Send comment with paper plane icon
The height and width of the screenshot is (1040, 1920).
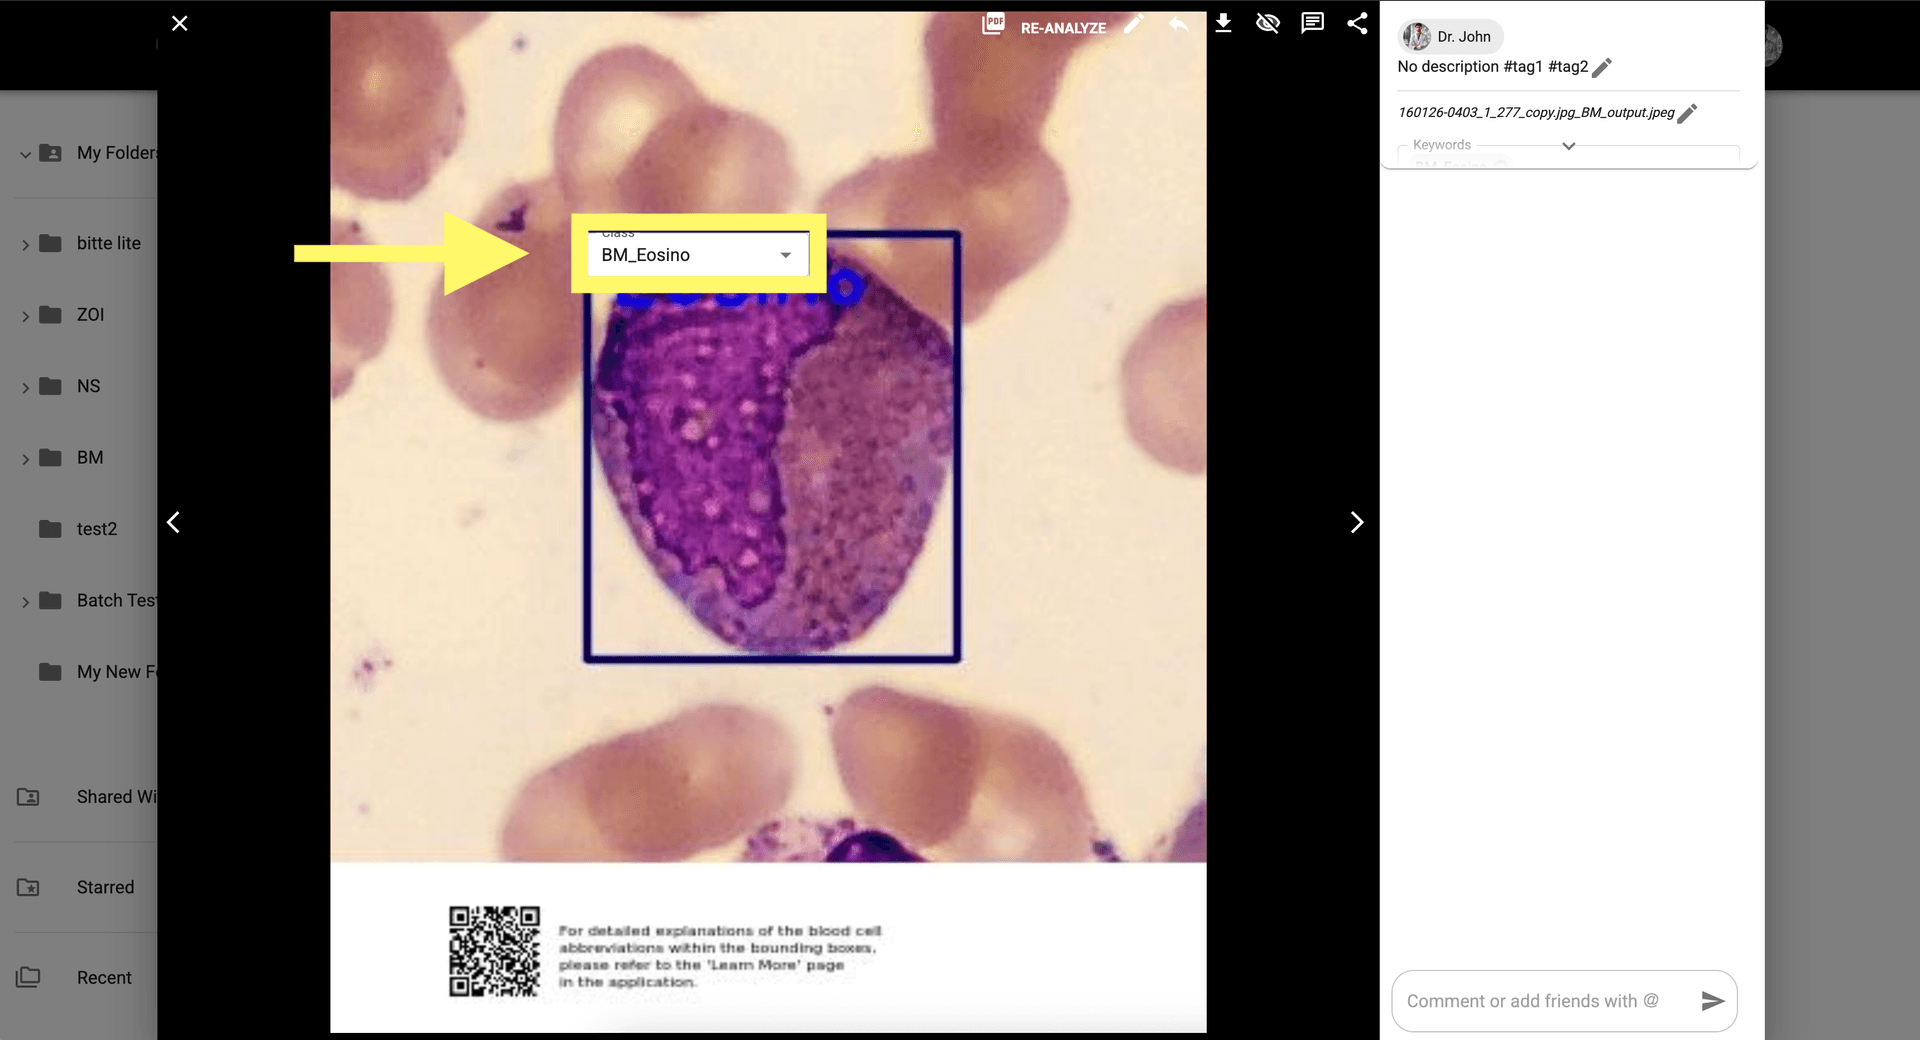coord(1712,1001)
